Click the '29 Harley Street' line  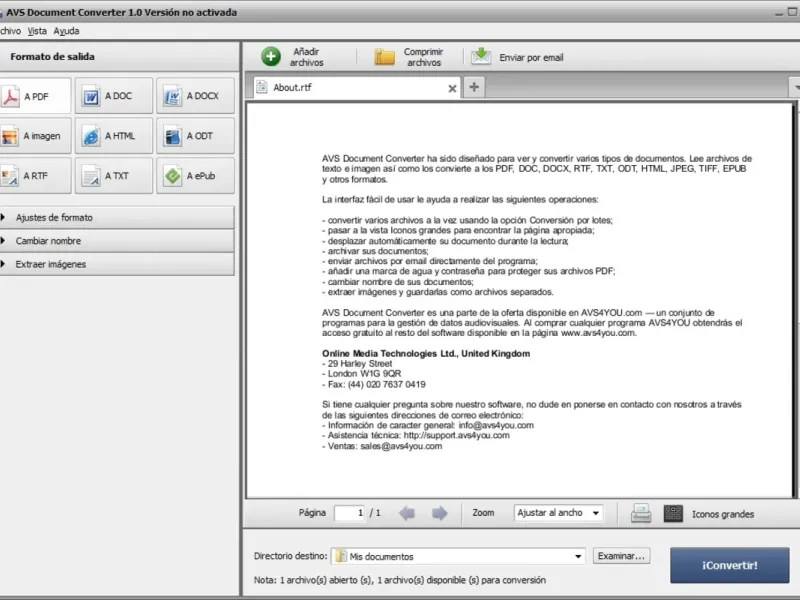coord(357,363)
